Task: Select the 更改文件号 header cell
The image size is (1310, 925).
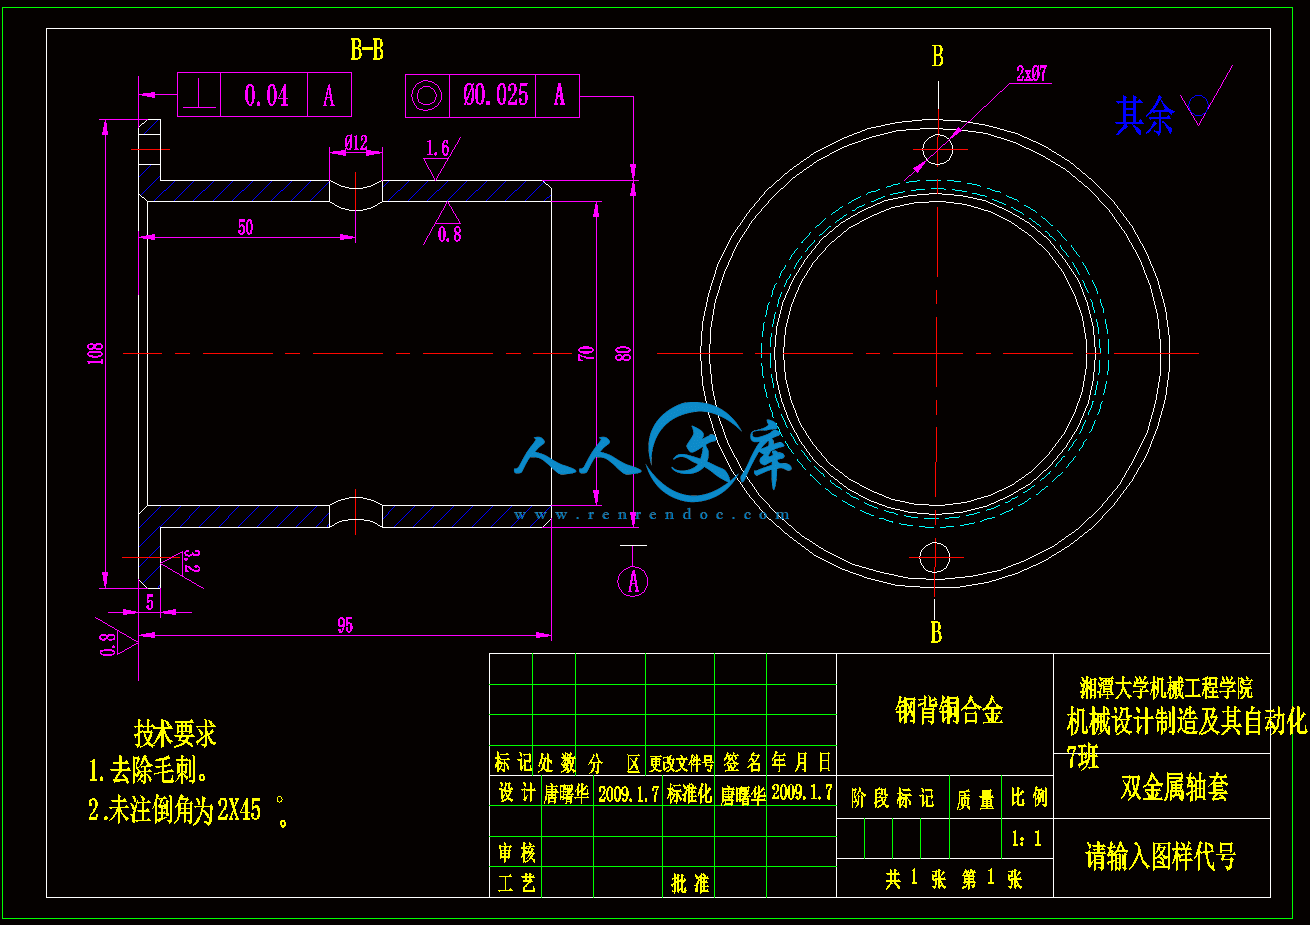Action: (x=681, y=763)
